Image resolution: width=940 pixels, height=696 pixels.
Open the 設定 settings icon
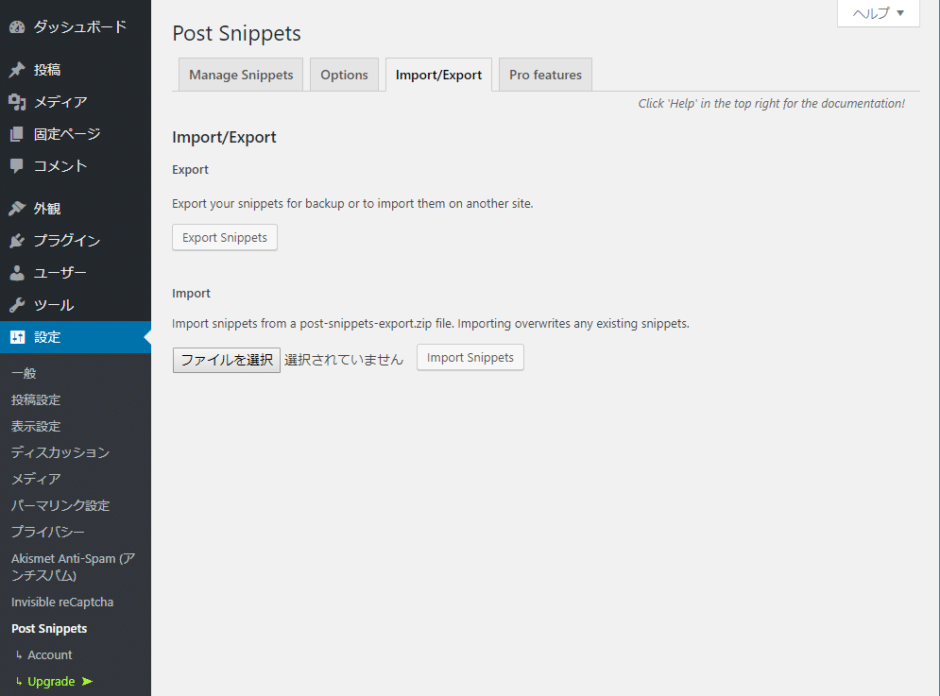18,337
